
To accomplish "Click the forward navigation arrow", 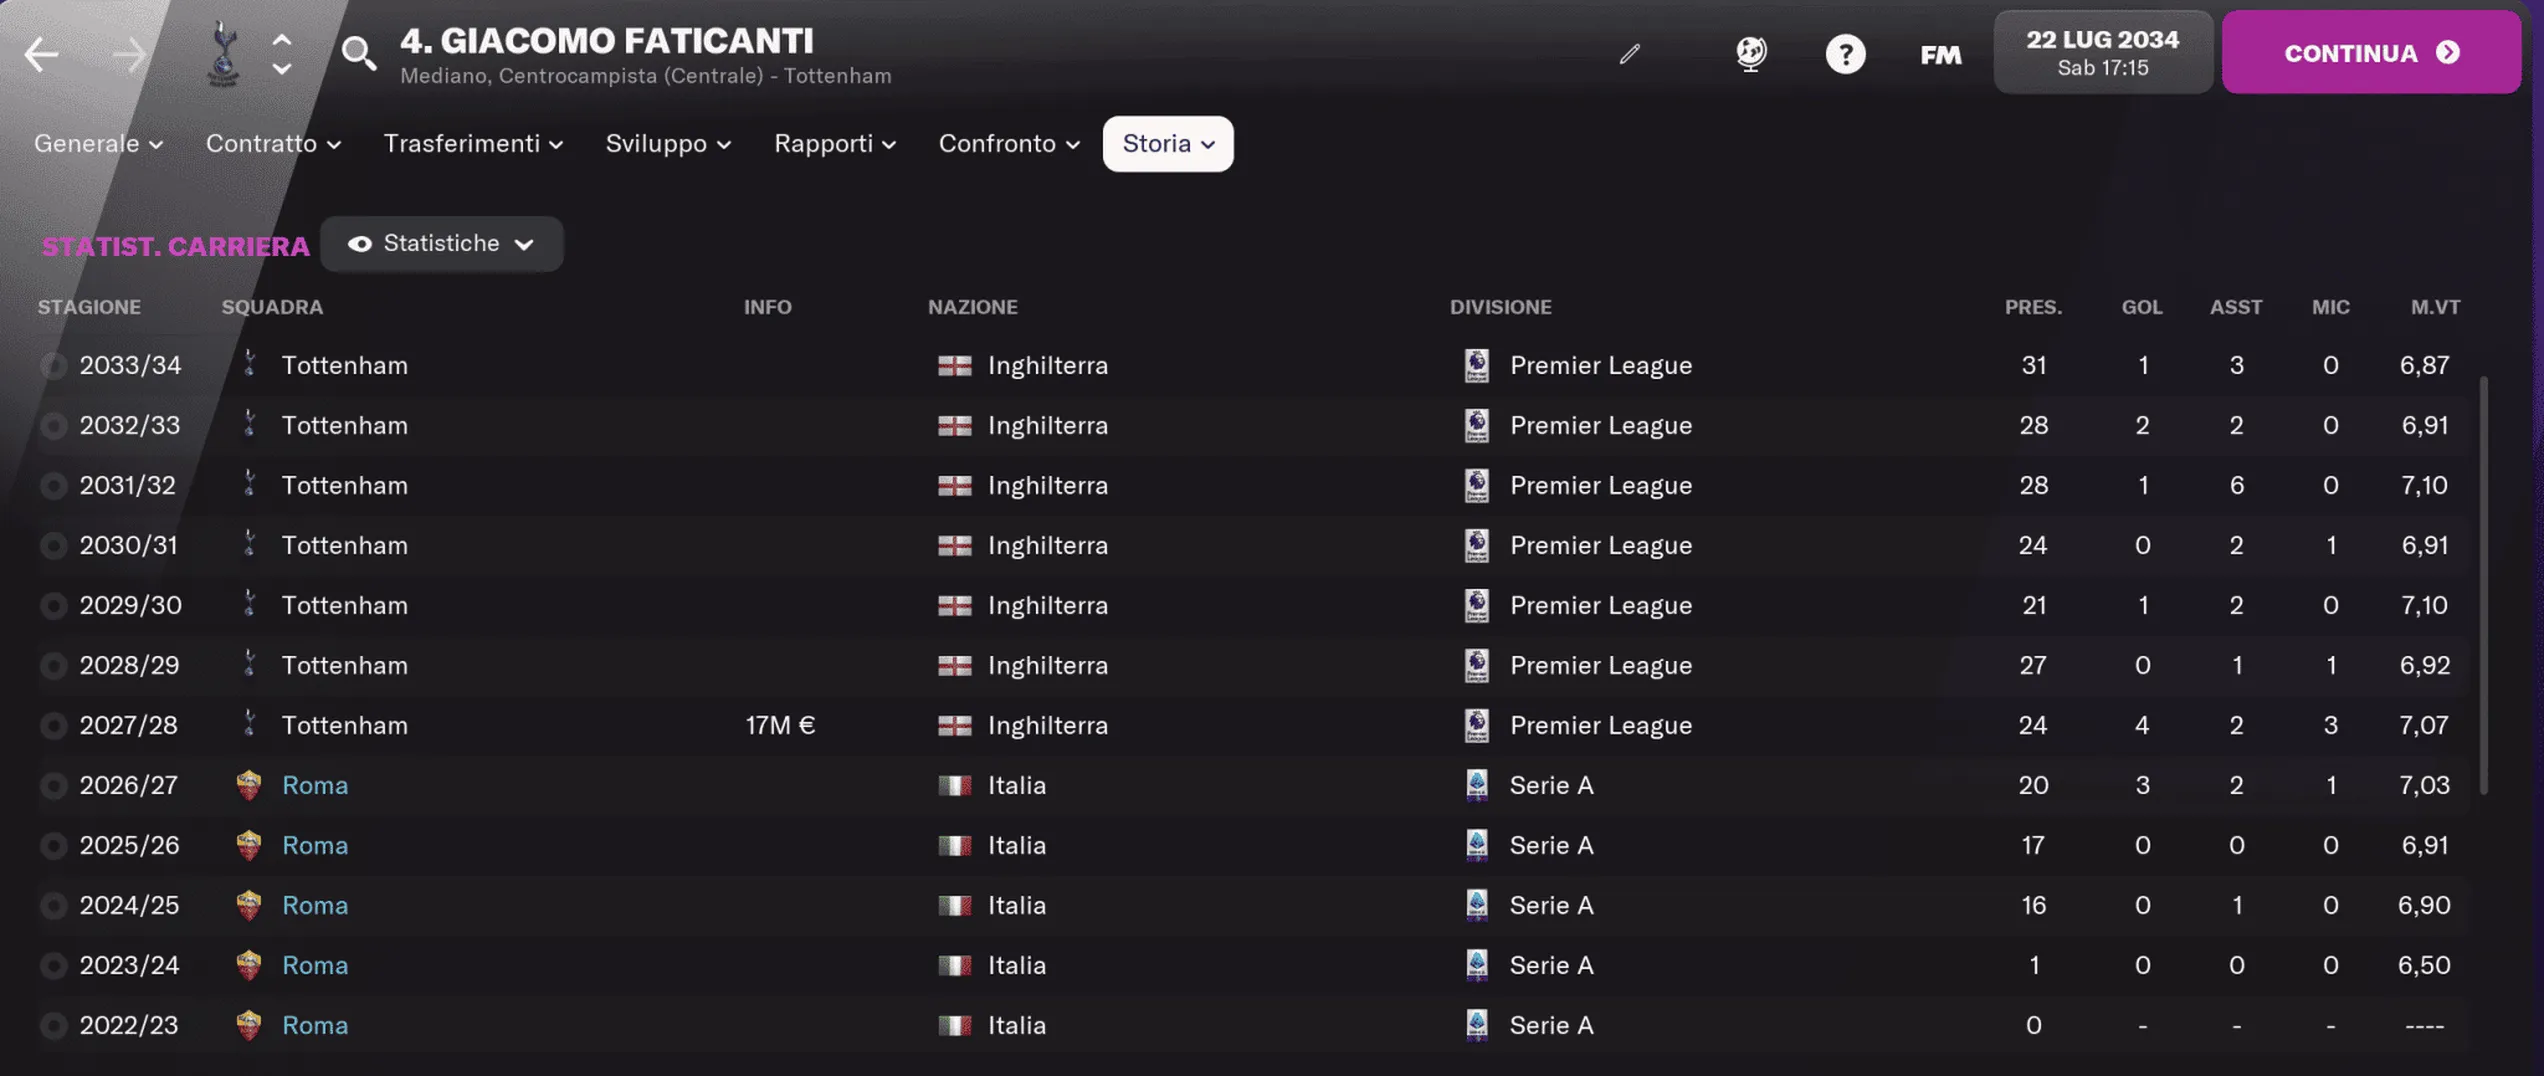I will [x=130, y=55].
